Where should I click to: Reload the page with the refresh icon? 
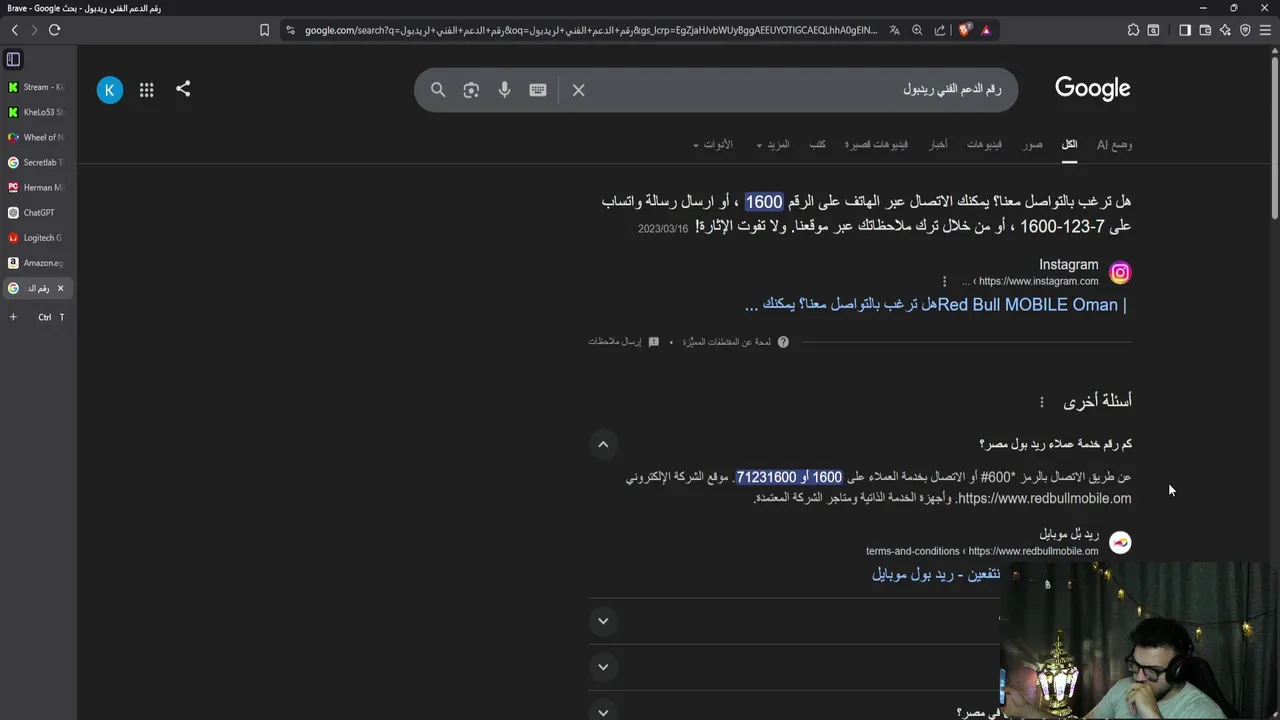coord(54,30)
